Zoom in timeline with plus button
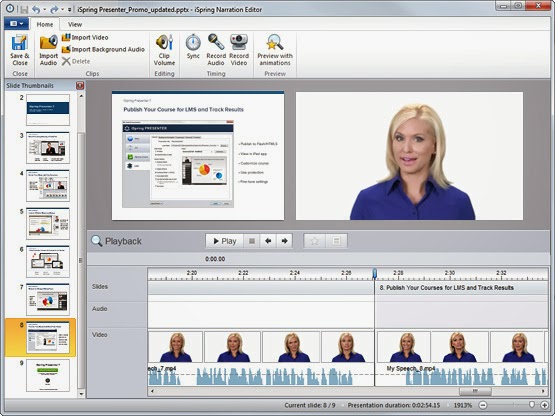The height and width of the screenshot is (416, 555). point(544,405)
